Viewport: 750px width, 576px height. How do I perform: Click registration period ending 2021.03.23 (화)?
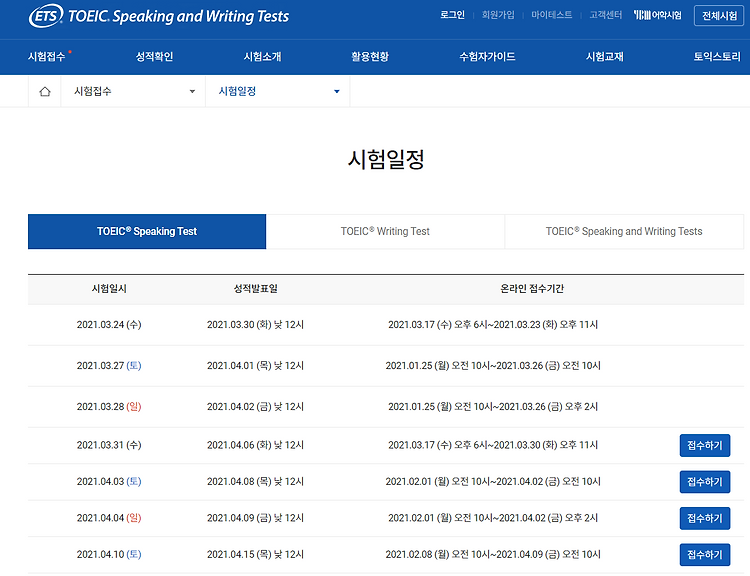[x=493, y=324]
